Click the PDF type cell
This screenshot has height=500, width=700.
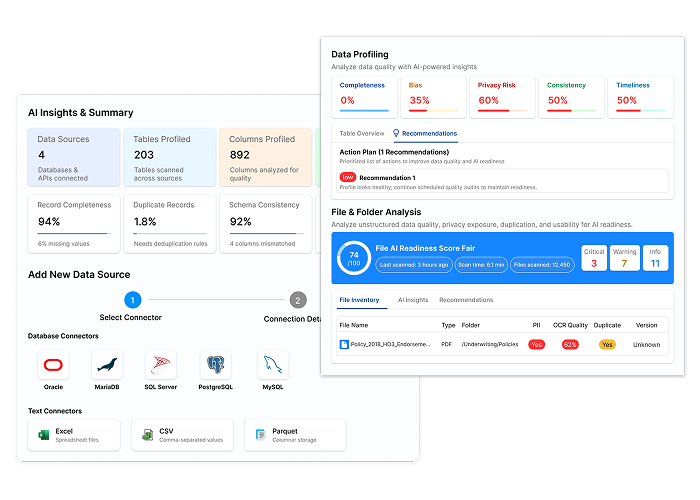click(x=446, y=344)
